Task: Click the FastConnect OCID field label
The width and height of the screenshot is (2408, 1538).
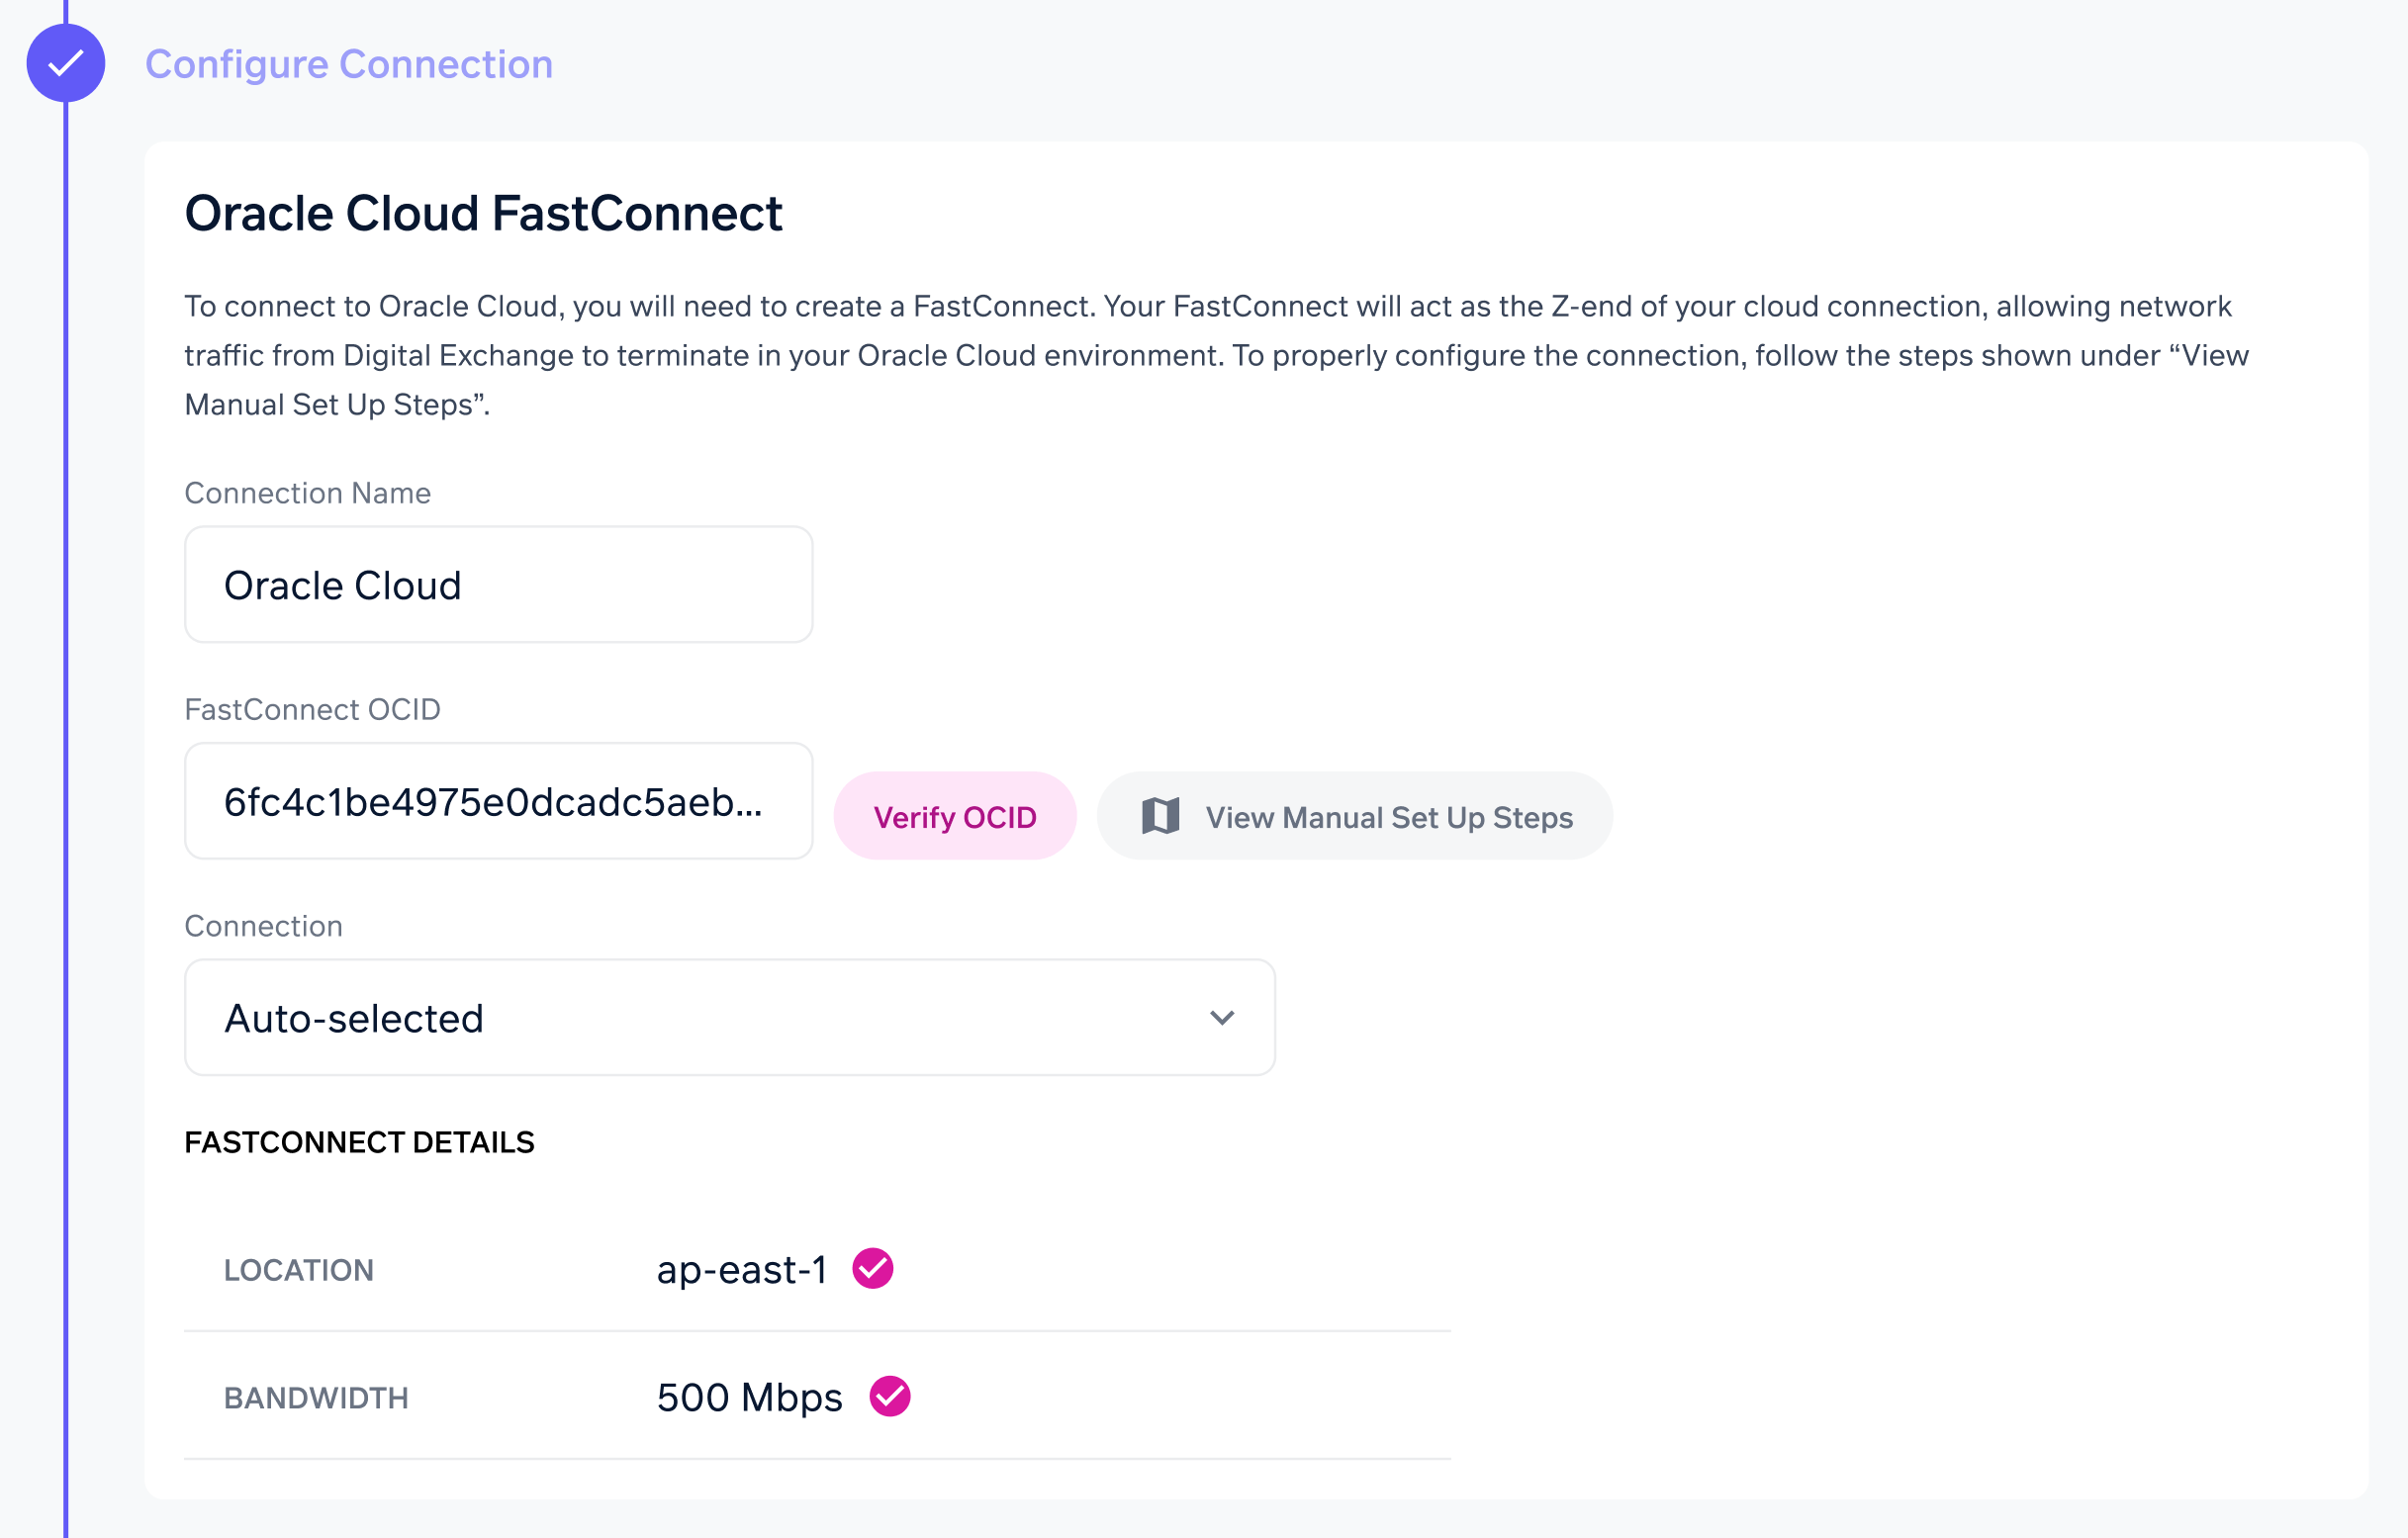Action: pyautogui.click(x=312, y=709)
